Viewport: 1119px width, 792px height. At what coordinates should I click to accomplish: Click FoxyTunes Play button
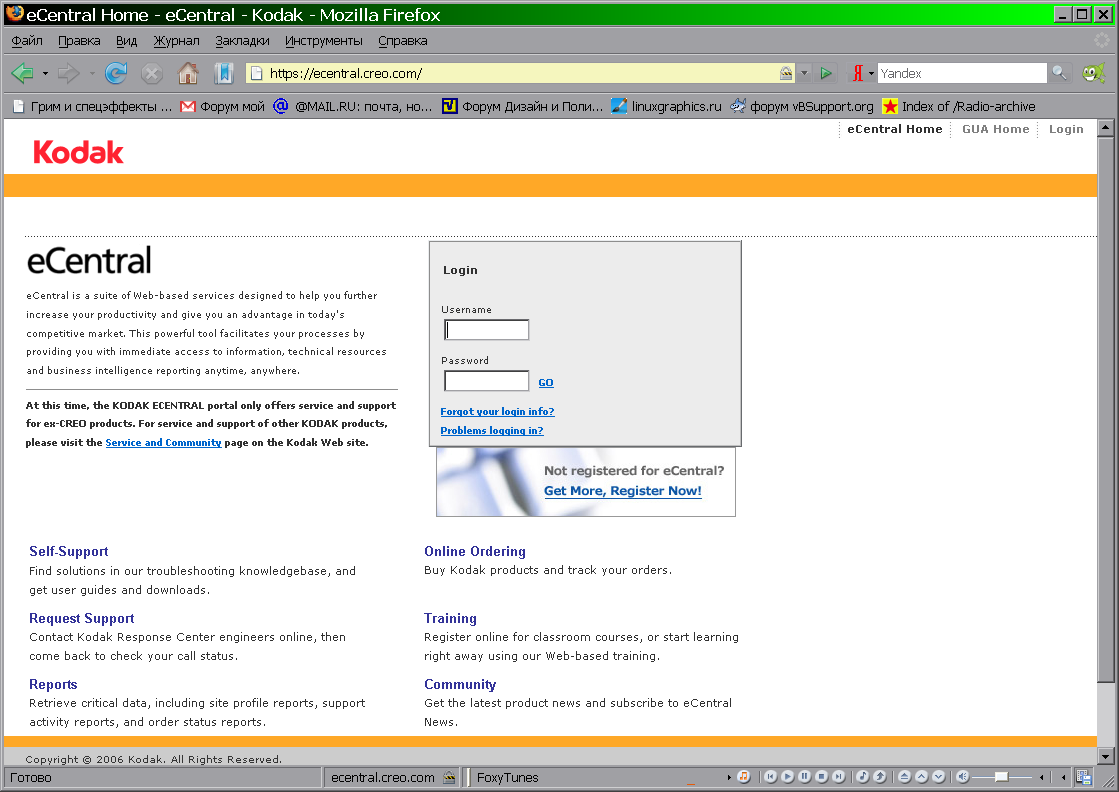click(x=788, y=777)
